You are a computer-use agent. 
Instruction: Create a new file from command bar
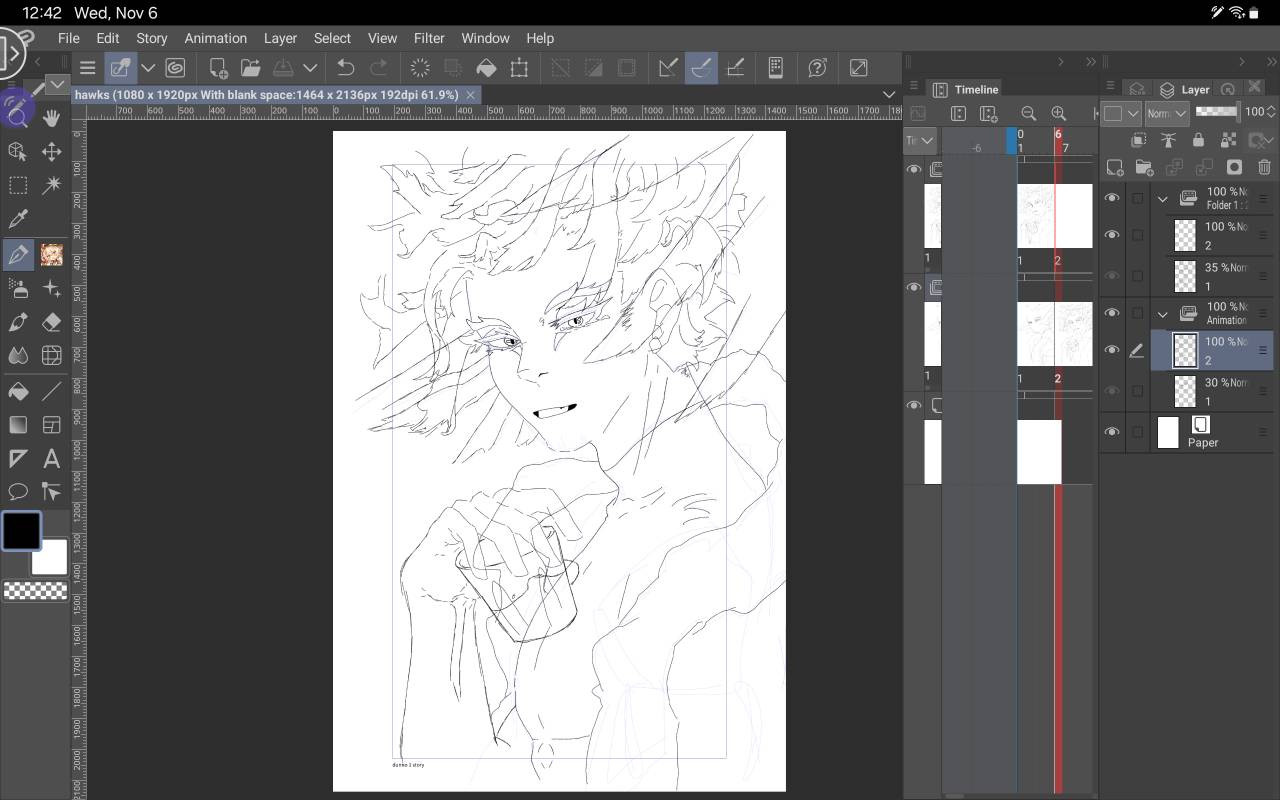pos(218,68)
